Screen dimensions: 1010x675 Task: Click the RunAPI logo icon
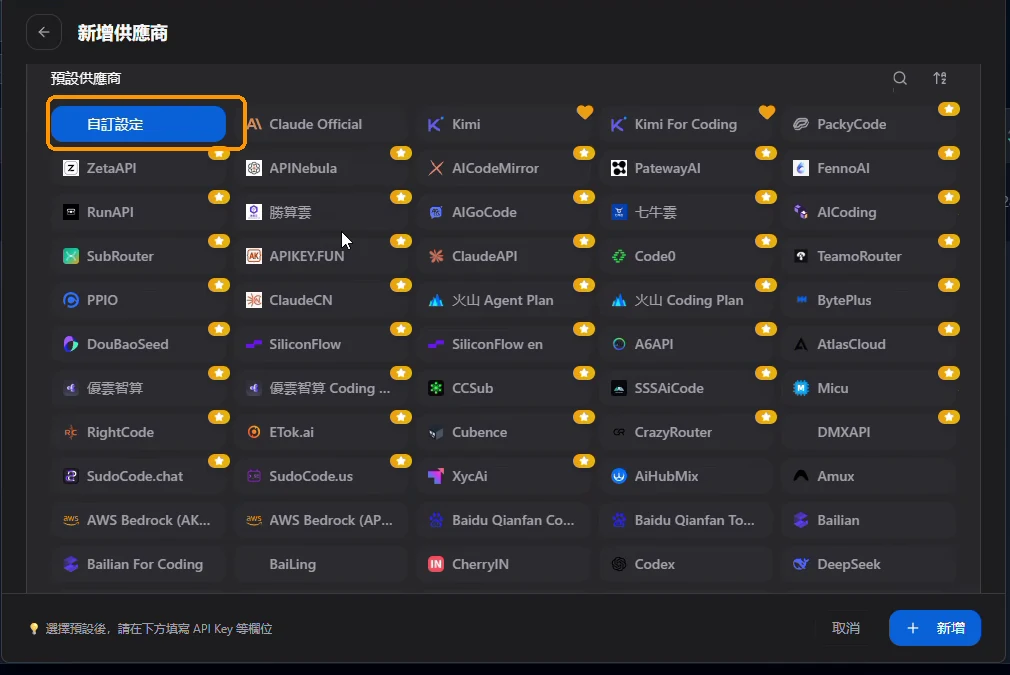tap(71, 212)
